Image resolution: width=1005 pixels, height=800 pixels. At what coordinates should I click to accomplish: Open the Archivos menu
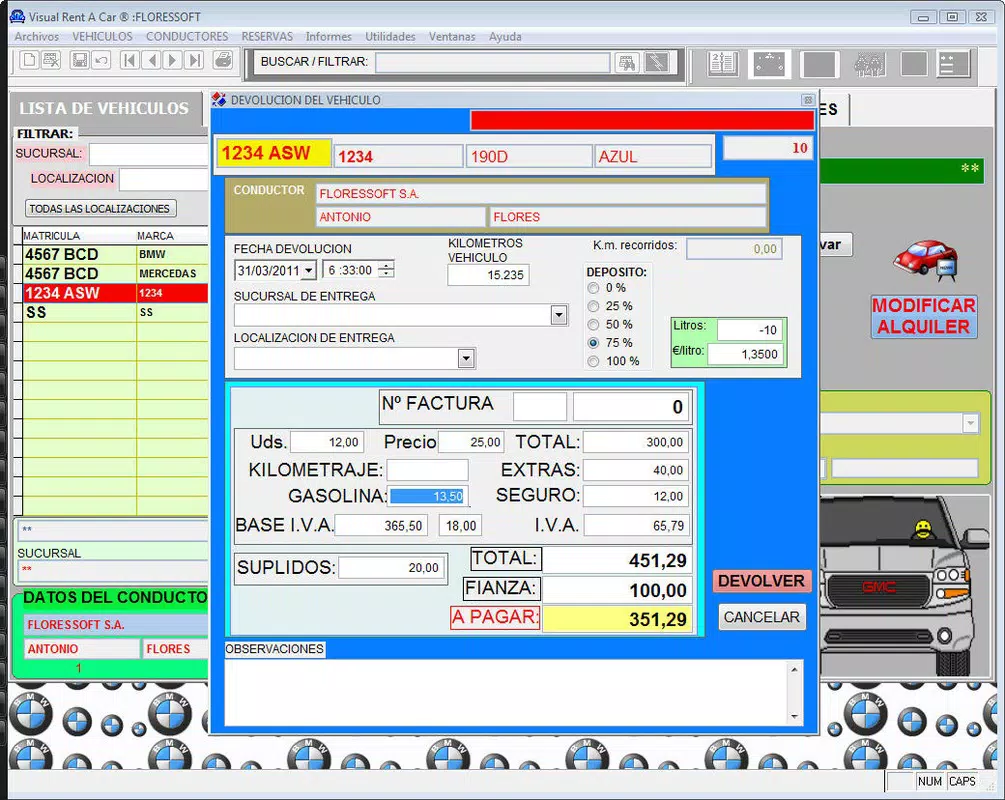pyautogui.click(x=37, y=37)
